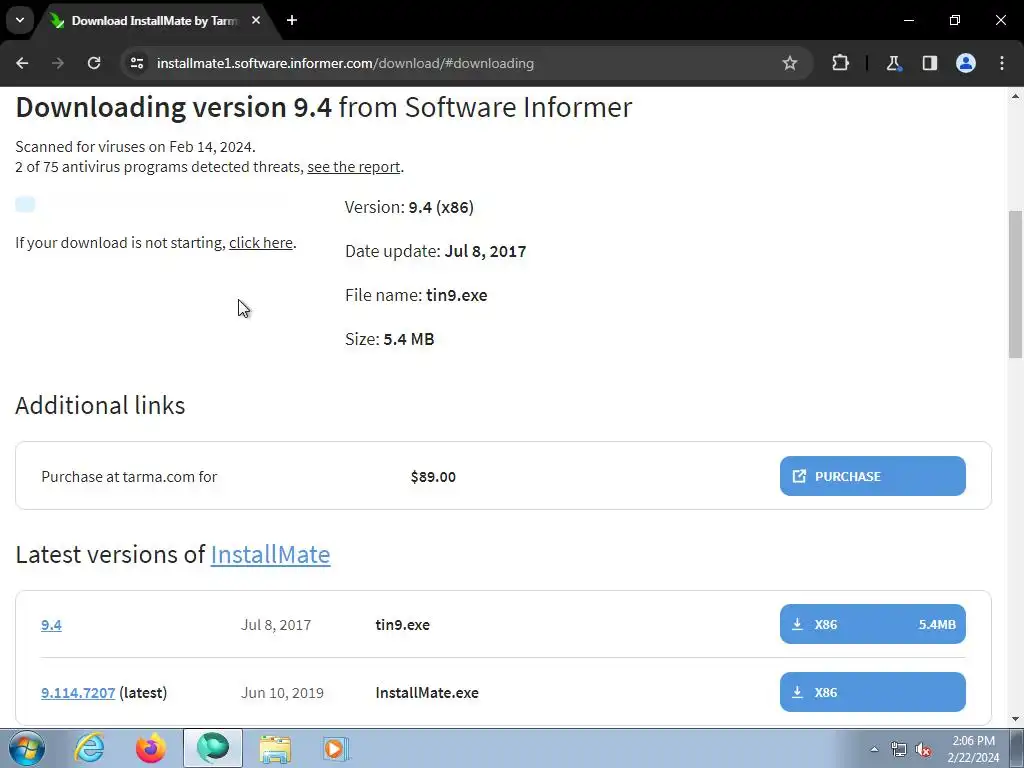
Task: Click the $89.00 price text
Action: pos(433,477)
